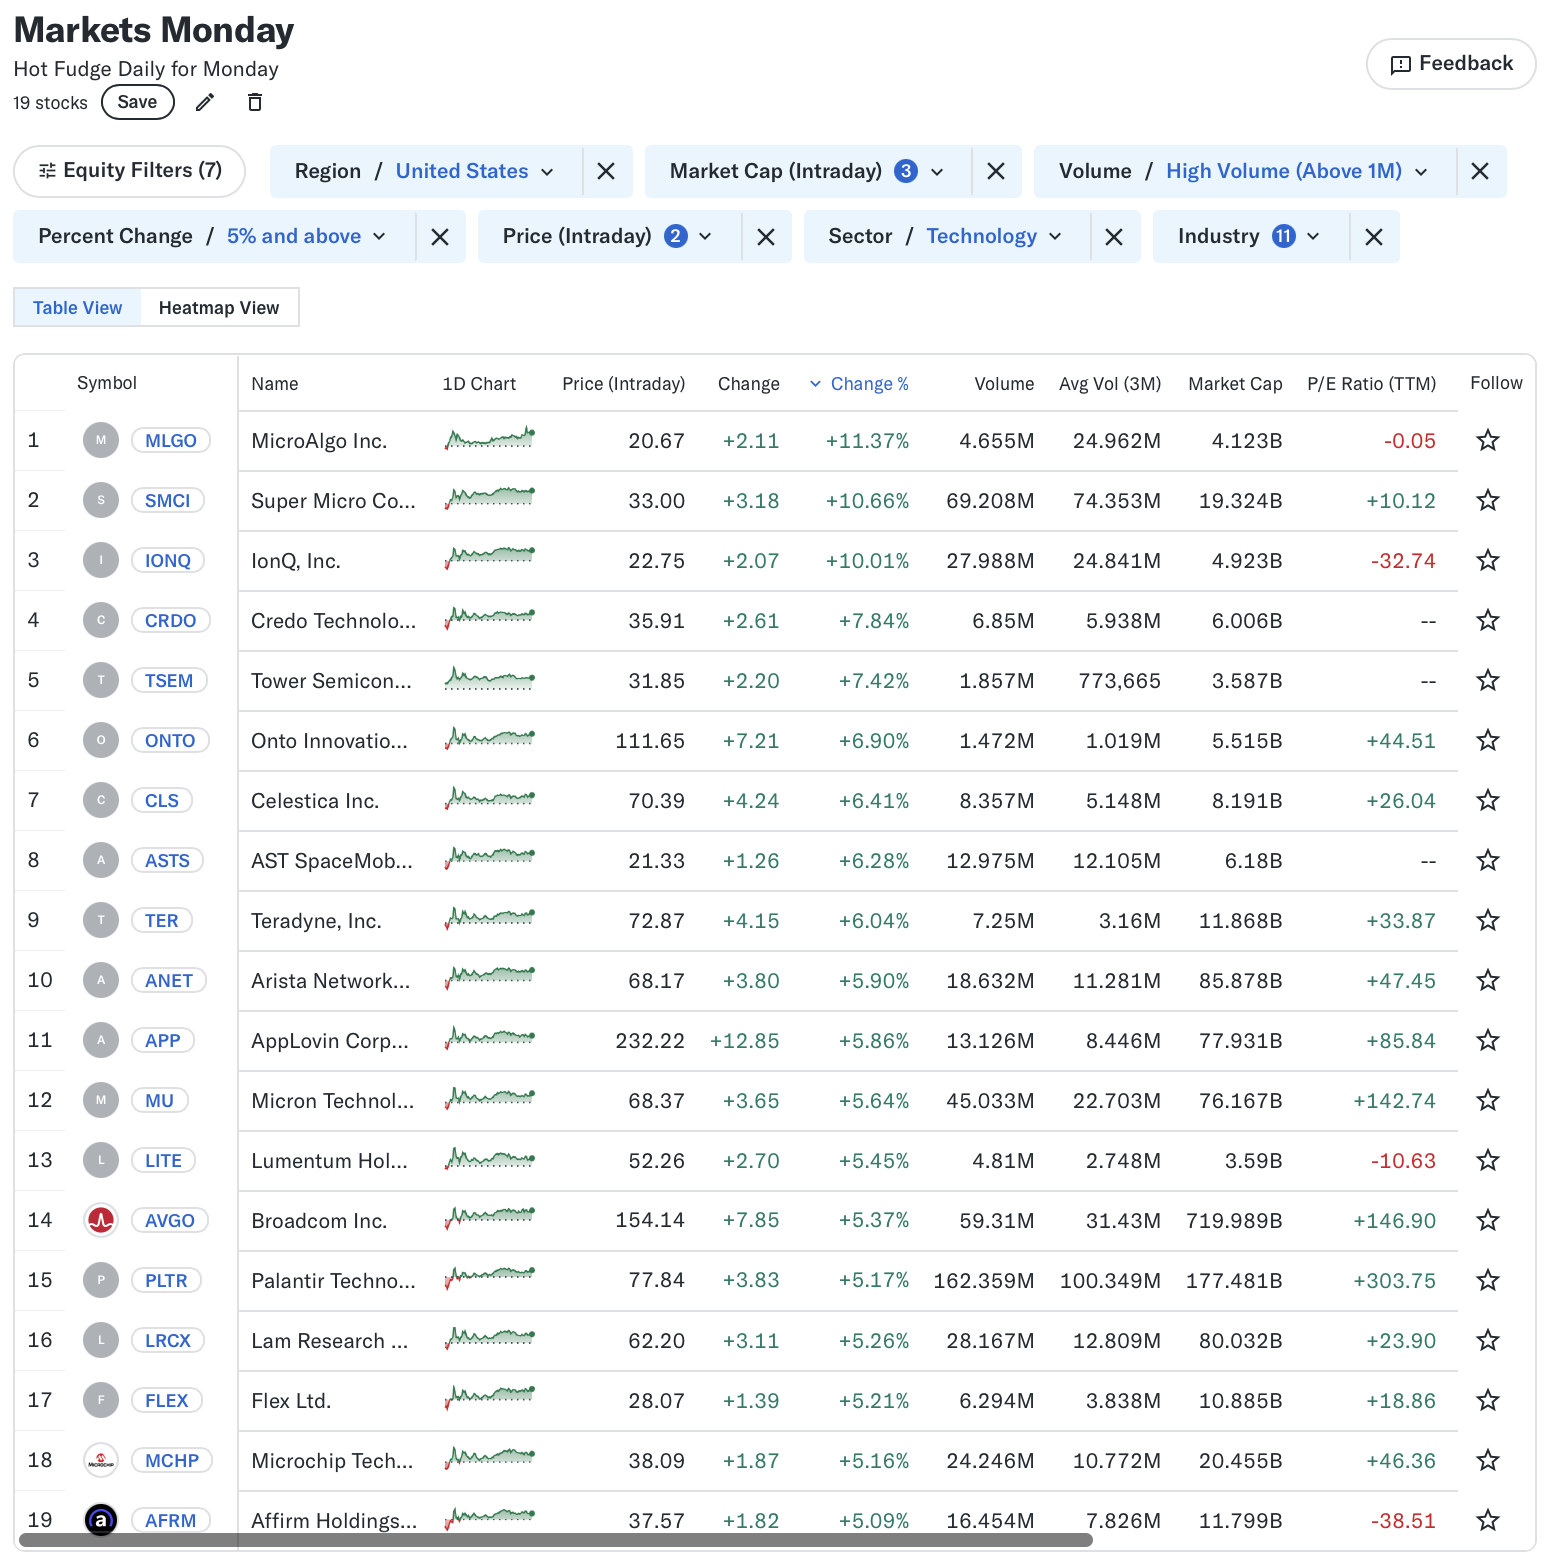Follow ANET with its star icon
1550x1568 pixels.
[x=1488, y=980]
